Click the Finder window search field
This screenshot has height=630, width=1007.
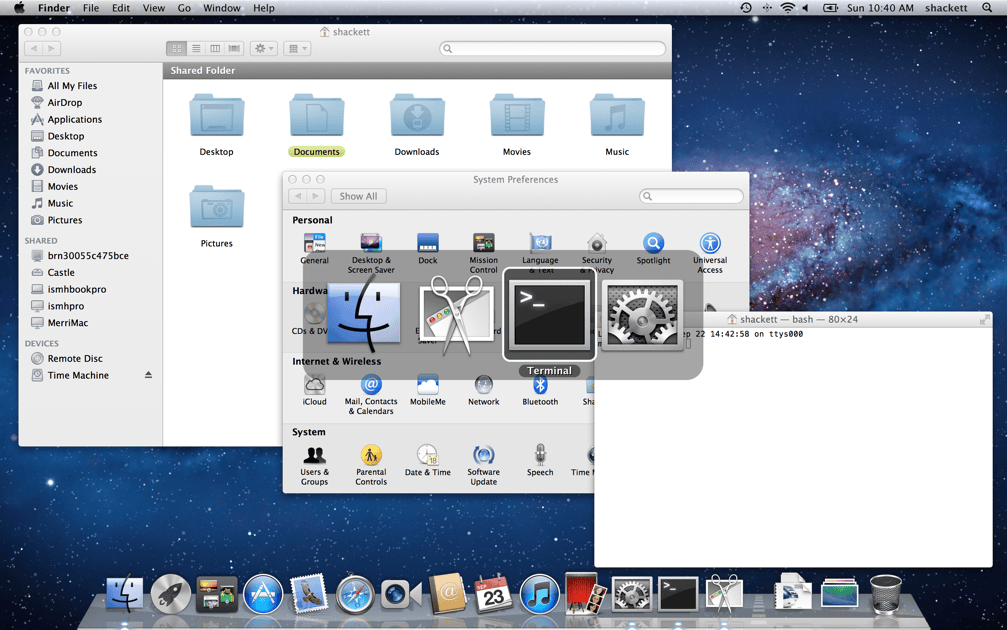coord(552,48)
